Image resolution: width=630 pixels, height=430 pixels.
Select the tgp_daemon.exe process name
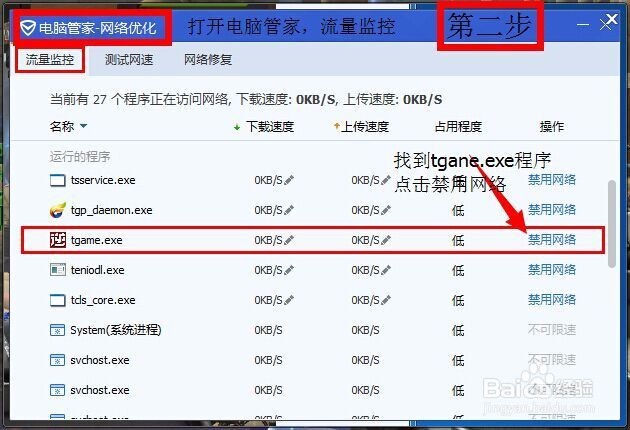click(111, 211)
